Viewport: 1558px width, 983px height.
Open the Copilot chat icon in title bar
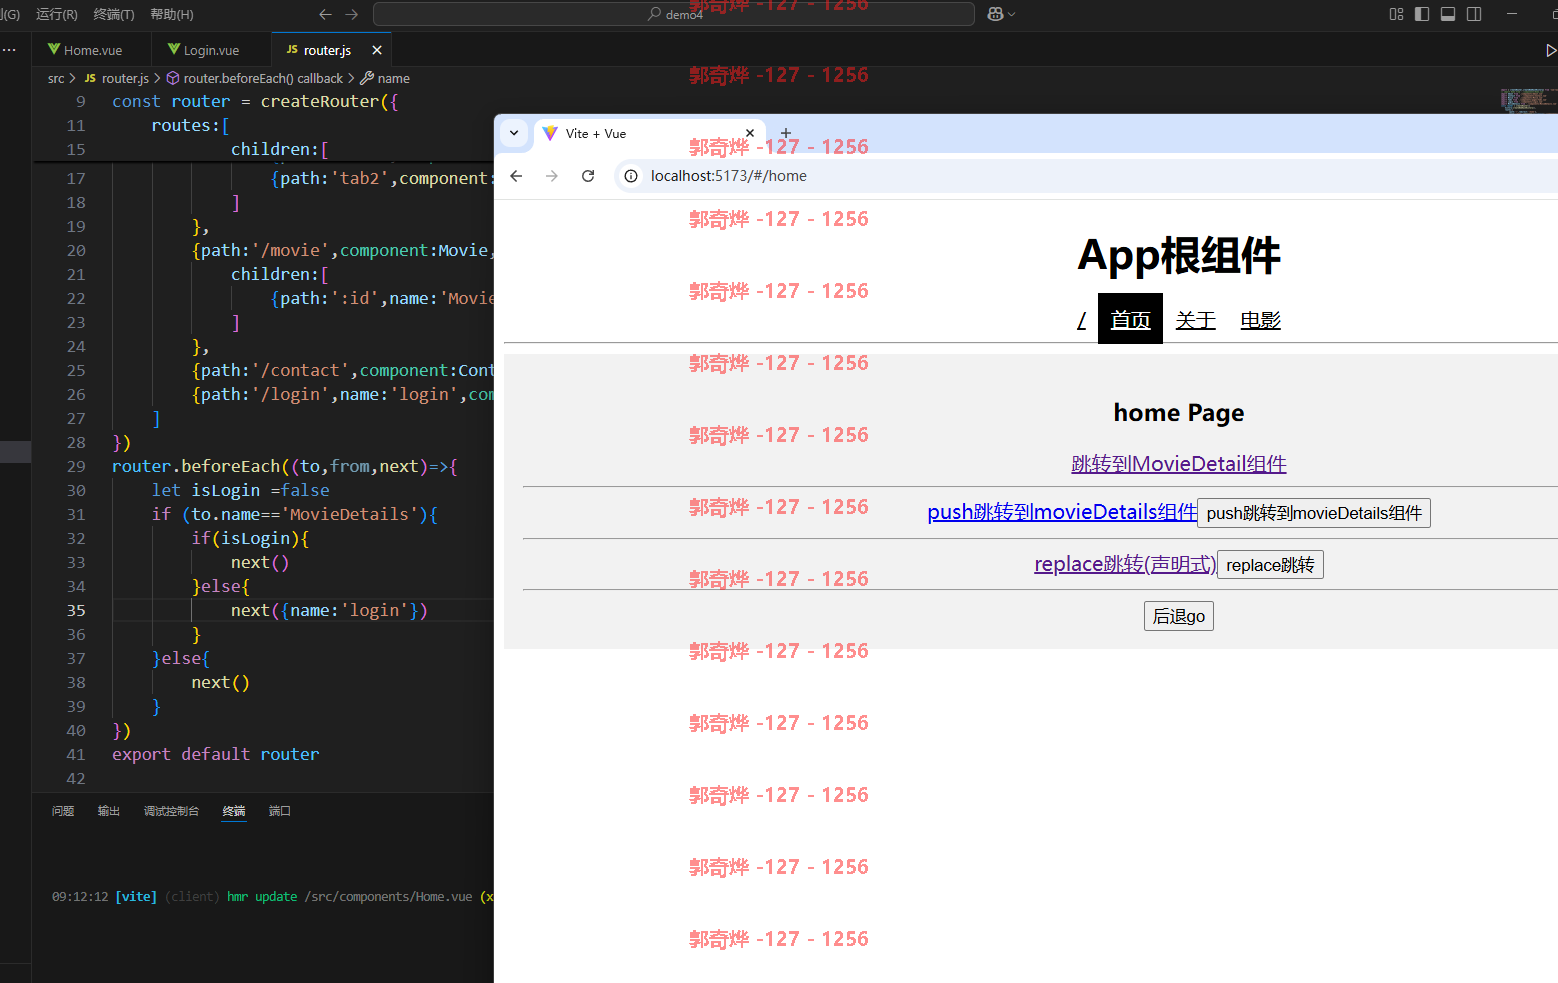(995, 14)
